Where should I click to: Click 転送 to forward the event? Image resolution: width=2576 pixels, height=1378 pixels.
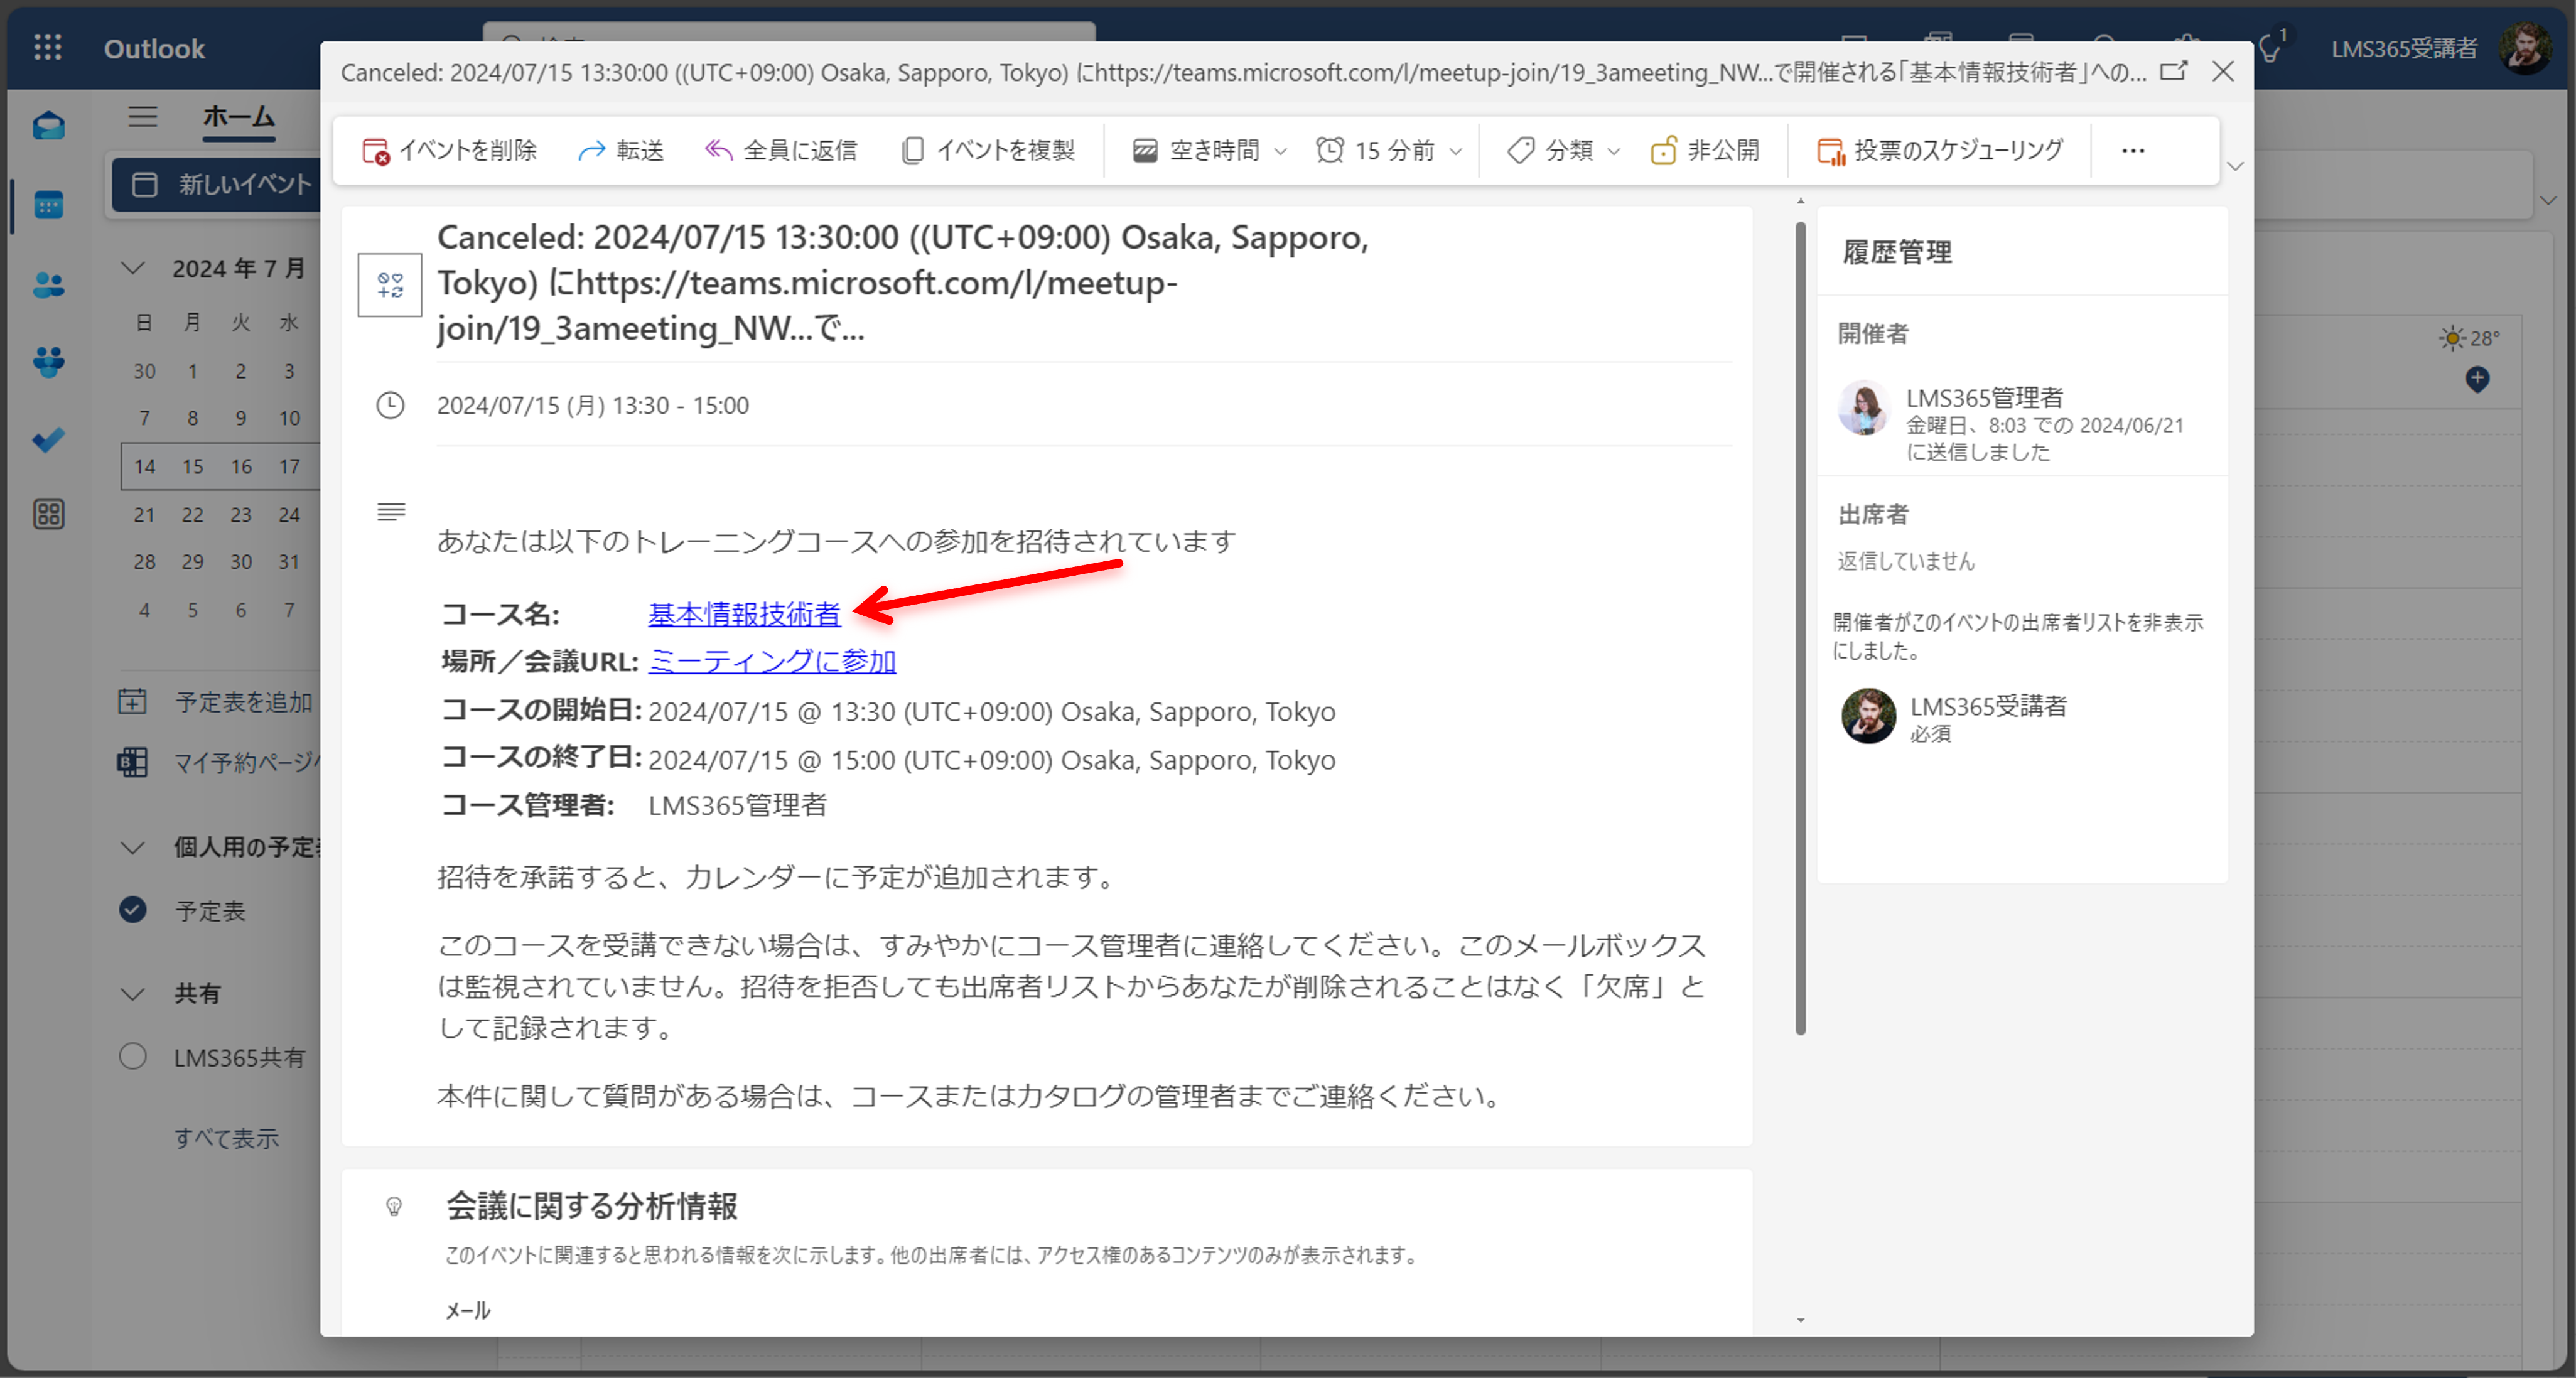click(621, 150)
